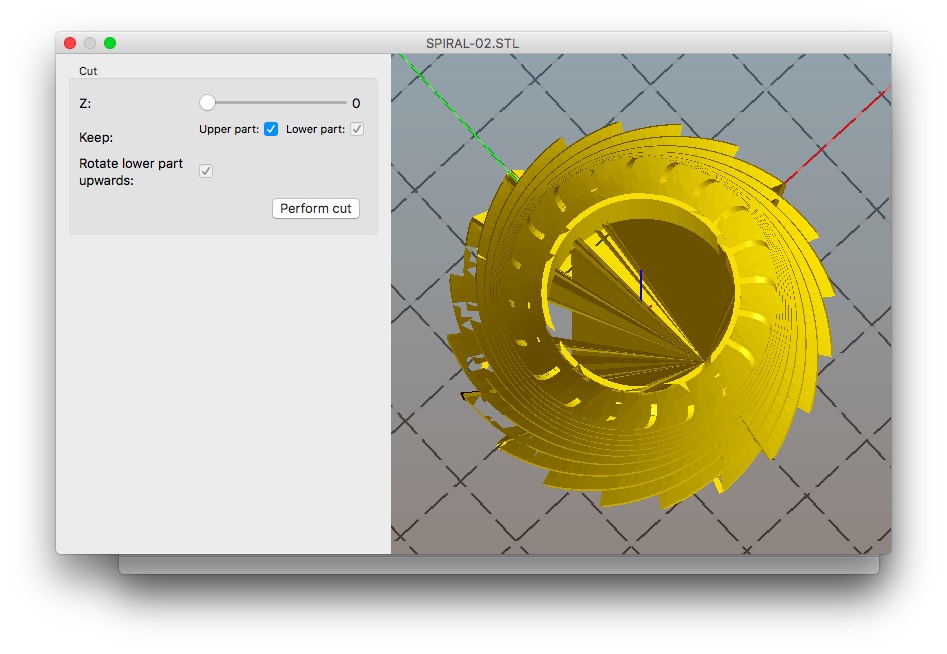
Task: Click the blue Z axis marker
Action: (641, 285)
